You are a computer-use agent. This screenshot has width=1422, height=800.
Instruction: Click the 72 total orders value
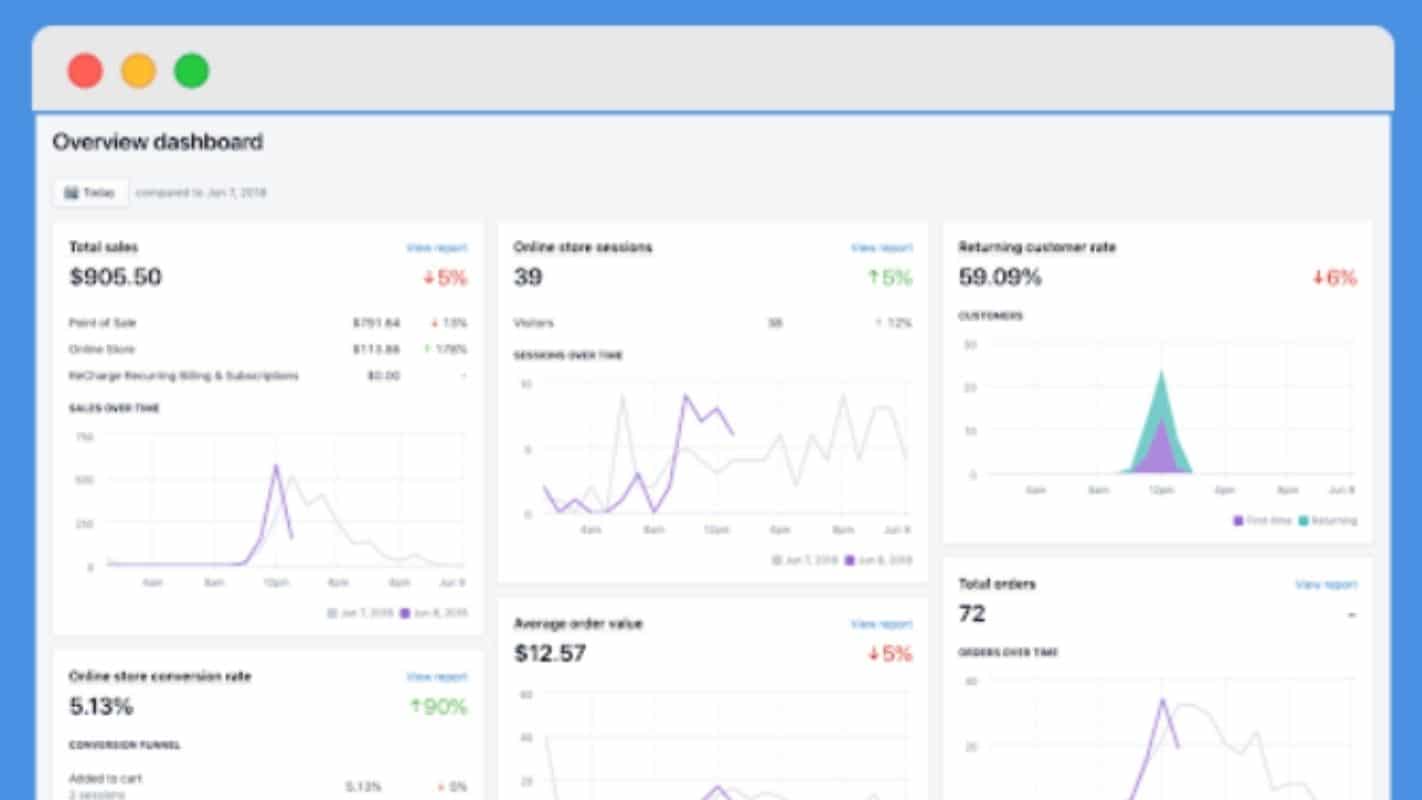coord(972,613)
